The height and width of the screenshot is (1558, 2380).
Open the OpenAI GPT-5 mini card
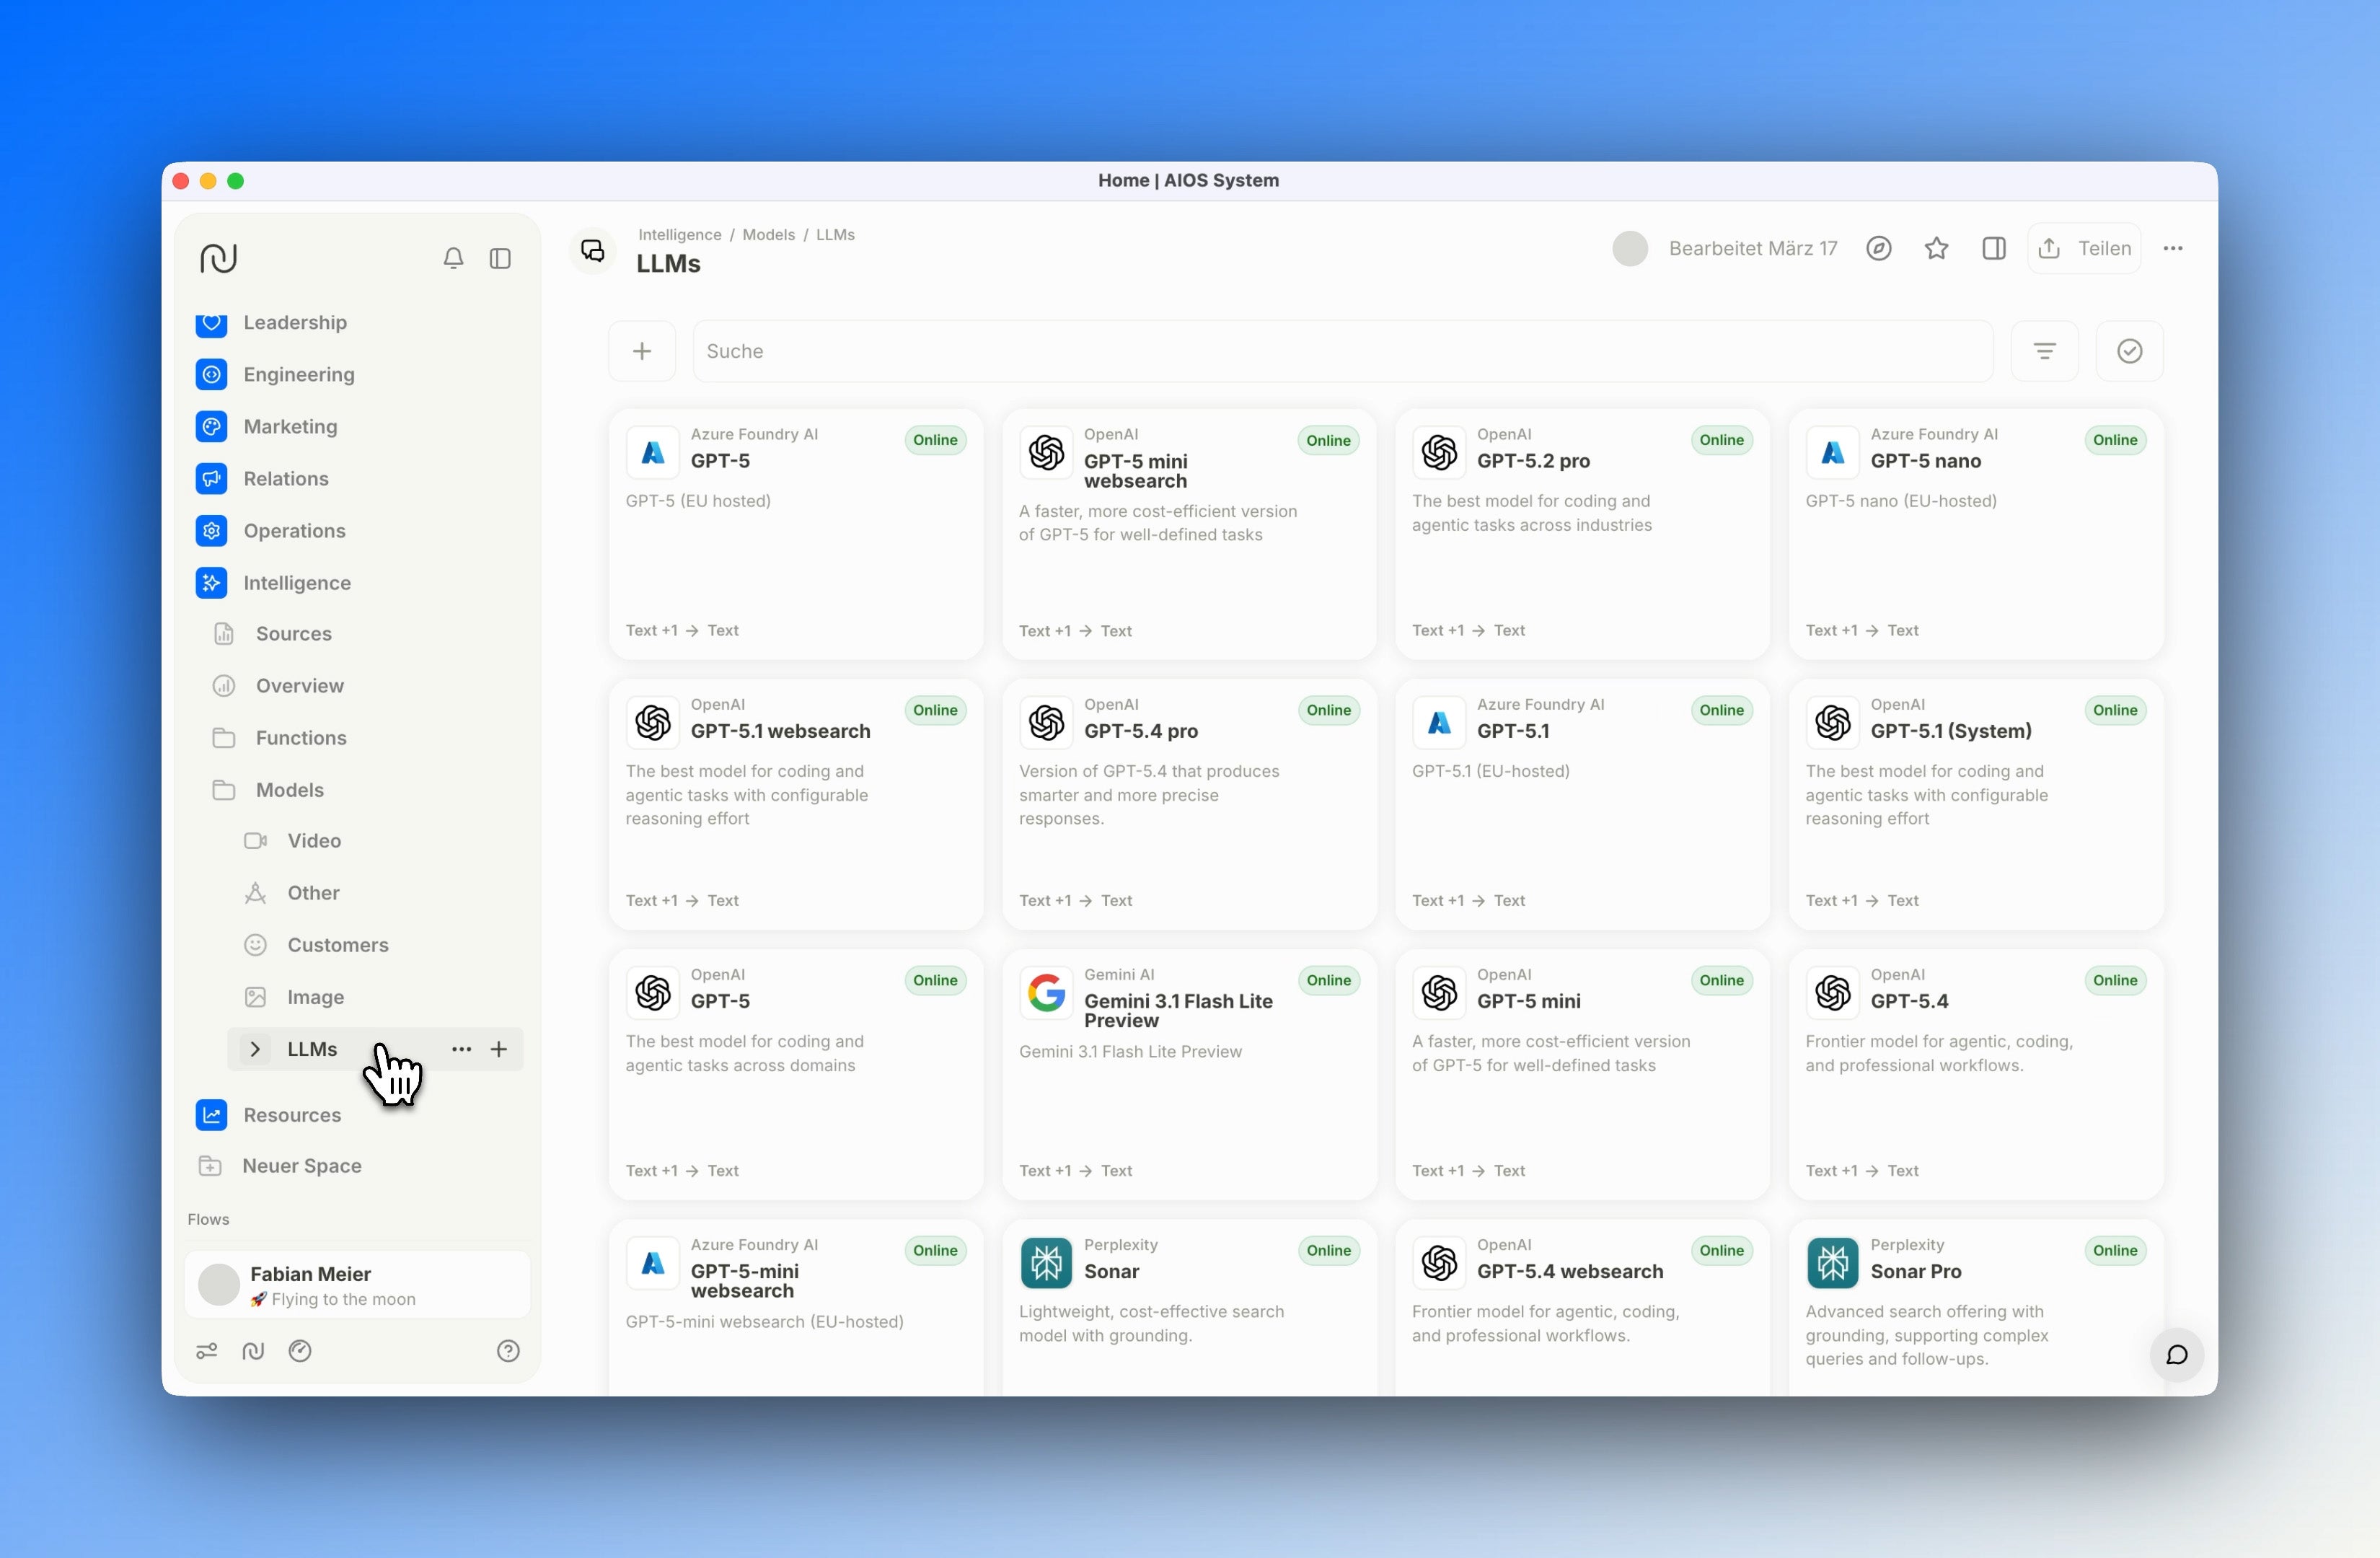tap(1582, 1074)
